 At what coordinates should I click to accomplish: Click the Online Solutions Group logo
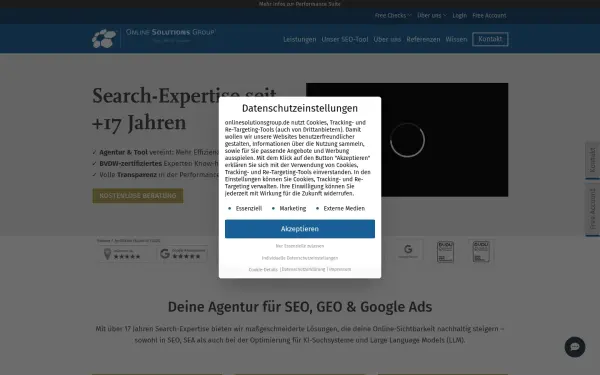(154, 38)
